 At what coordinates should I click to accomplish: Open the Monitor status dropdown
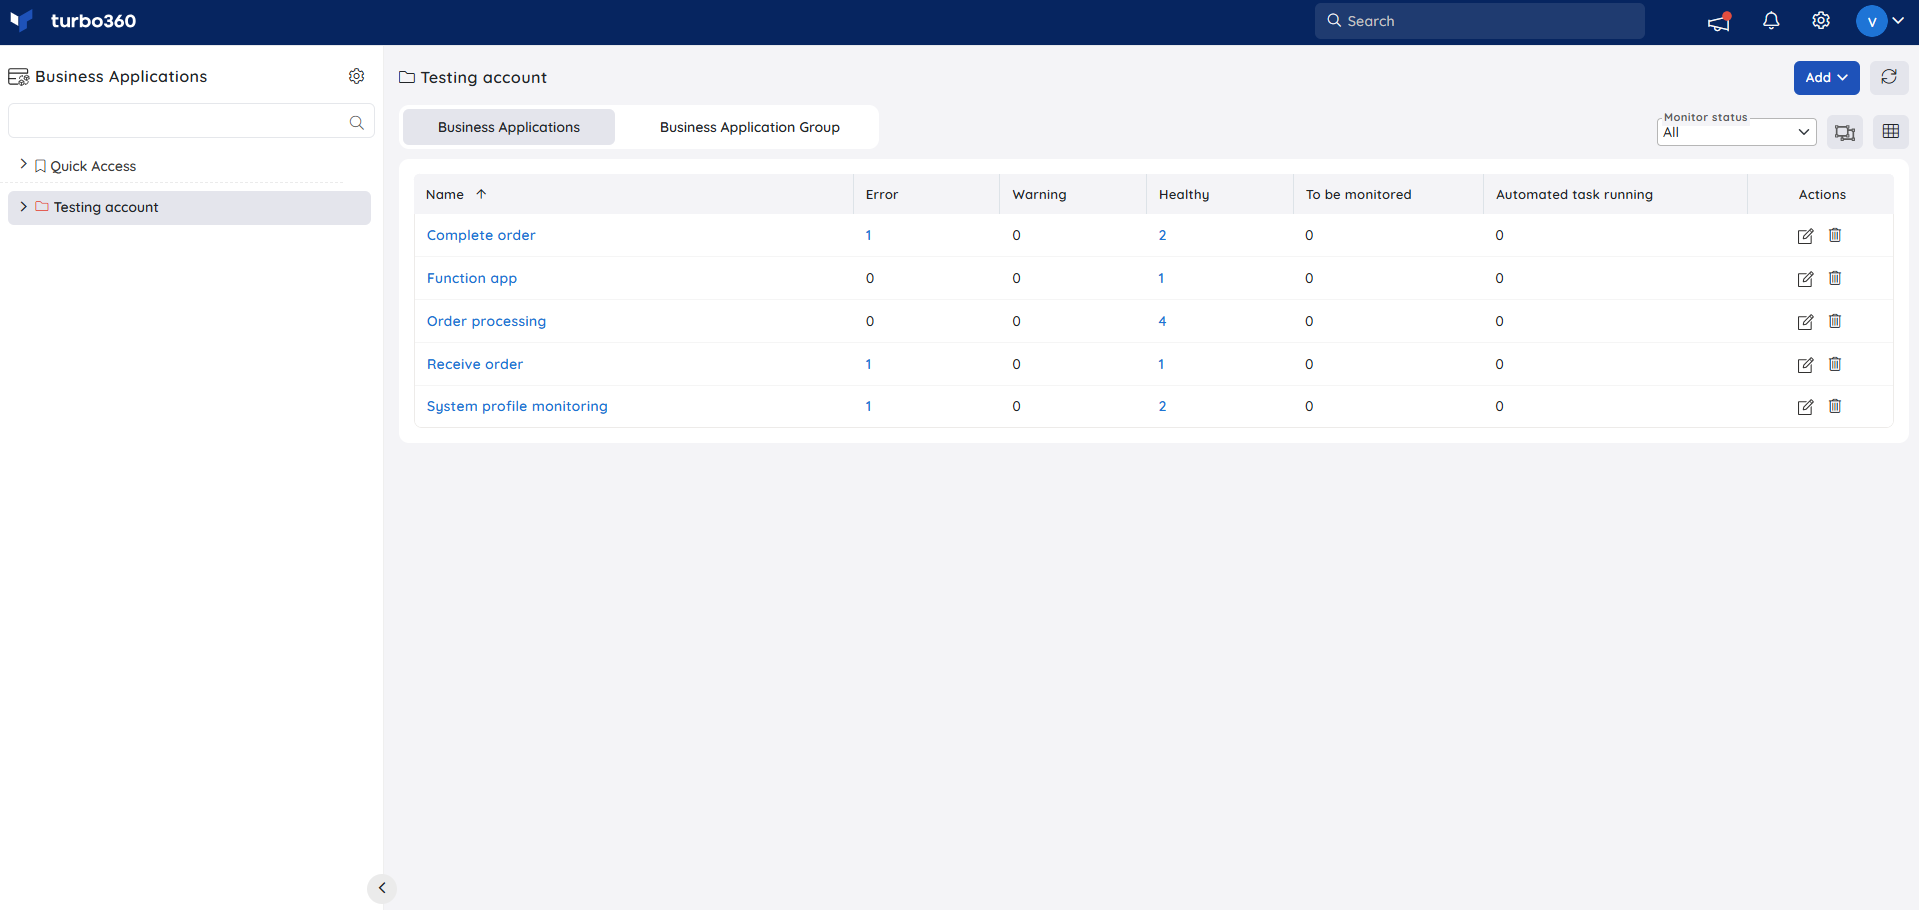[1736, 132]
